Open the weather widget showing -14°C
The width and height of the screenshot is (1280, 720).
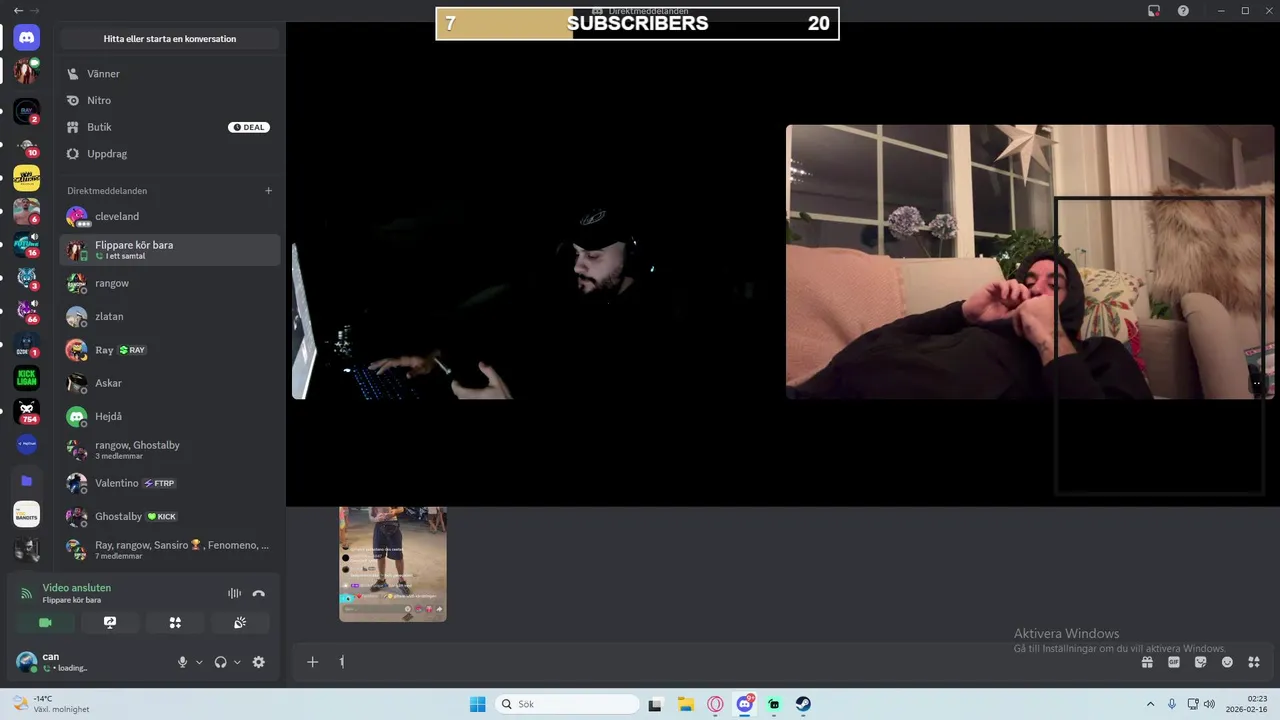tap(52, 704)
